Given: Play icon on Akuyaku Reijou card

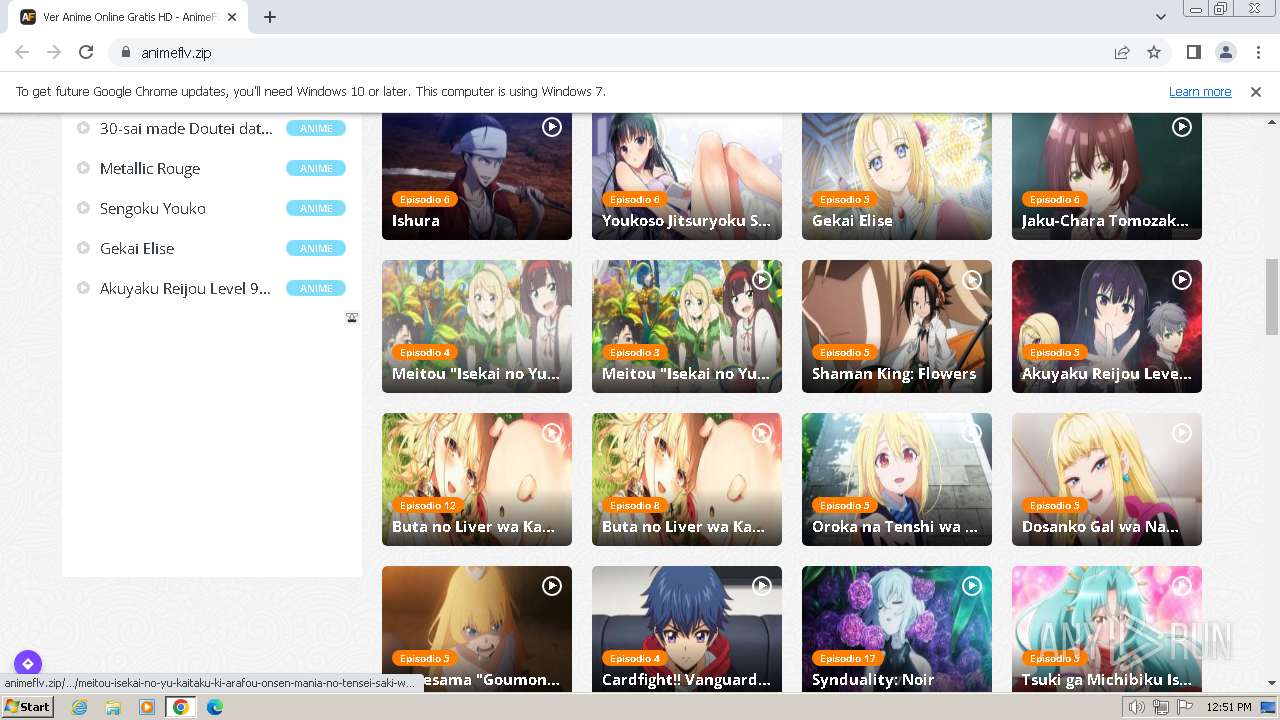Looking at the screenshot, I should [x=1182, y=280].
